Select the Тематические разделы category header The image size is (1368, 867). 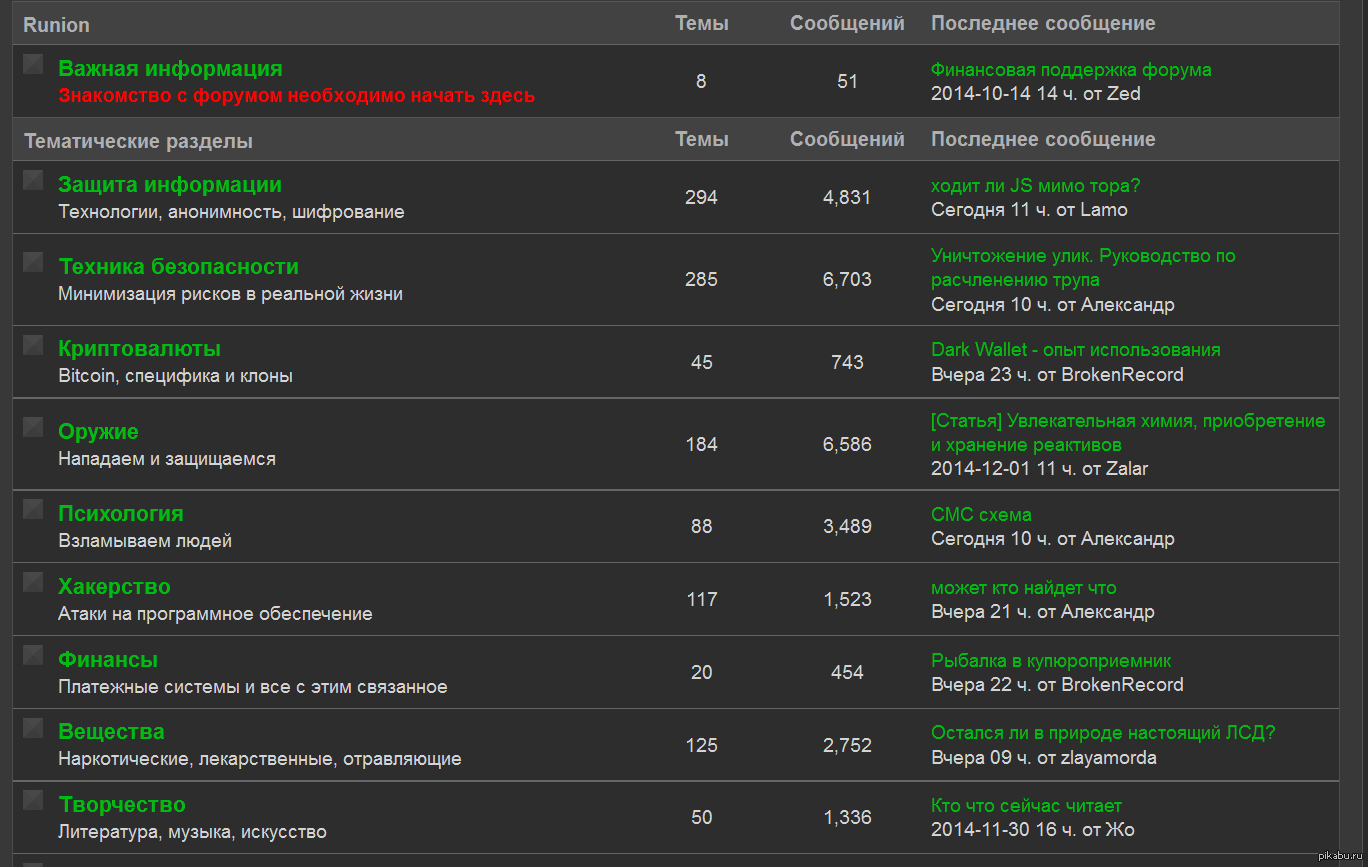coord(138,141)
